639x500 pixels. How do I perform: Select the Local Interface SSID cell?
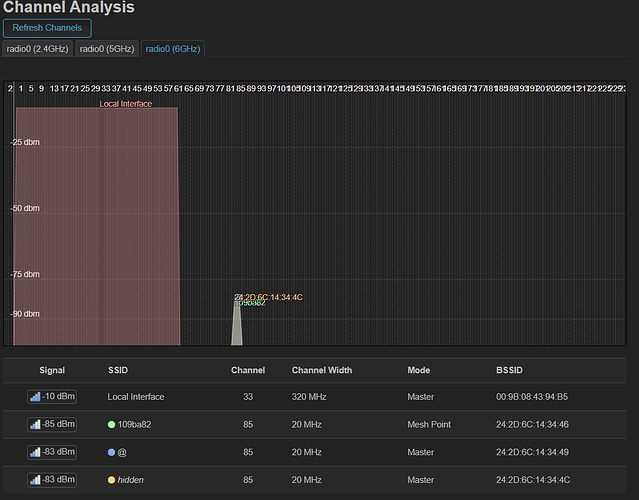tap(136, 397)
